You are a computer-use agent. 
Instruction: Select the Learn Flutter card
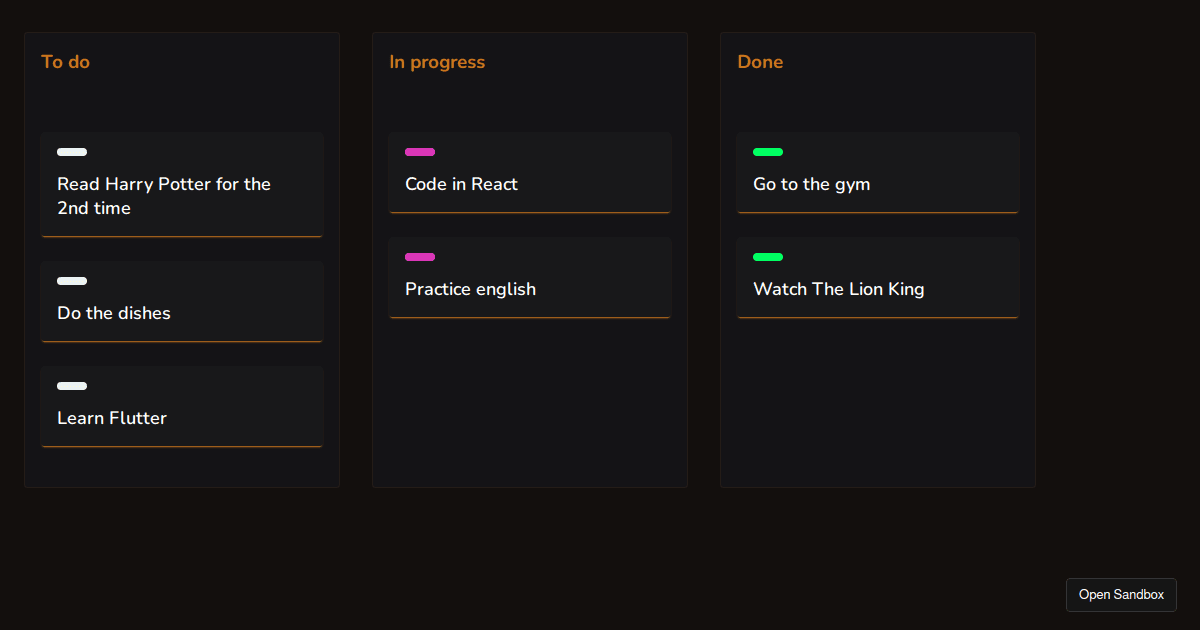click(182, 407)
